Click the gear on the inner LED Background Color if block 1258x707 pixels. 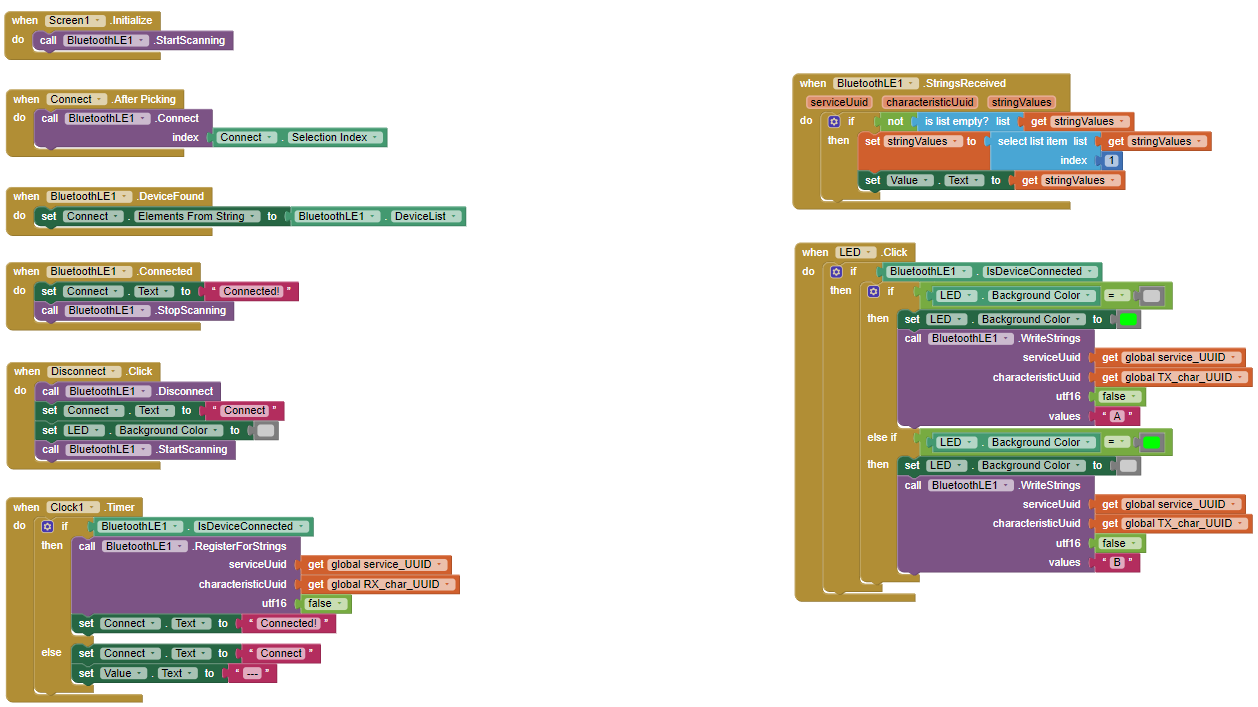874,291
